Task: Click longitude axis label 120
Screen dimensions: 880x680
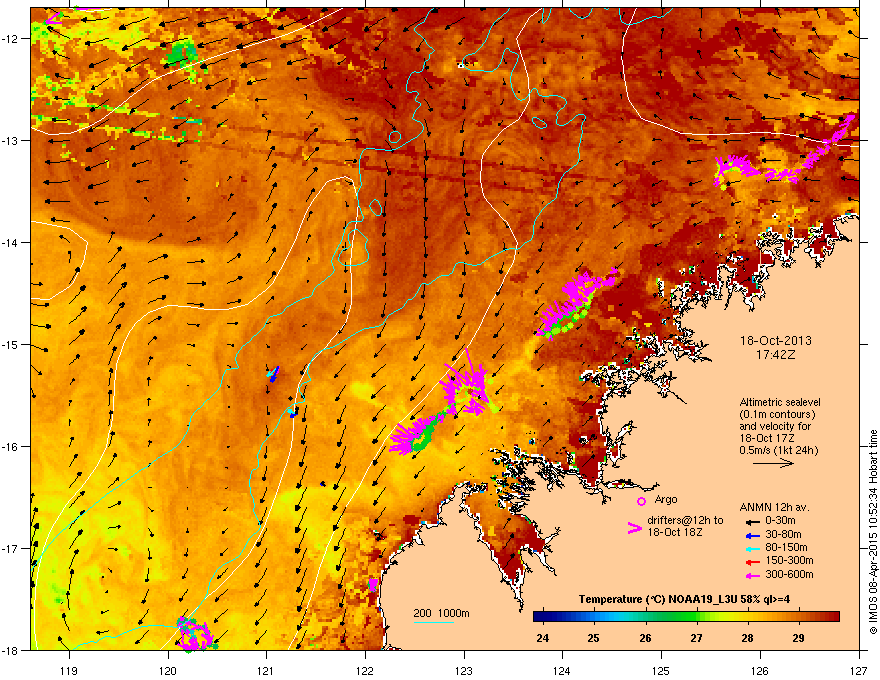Action: point(168,669)
